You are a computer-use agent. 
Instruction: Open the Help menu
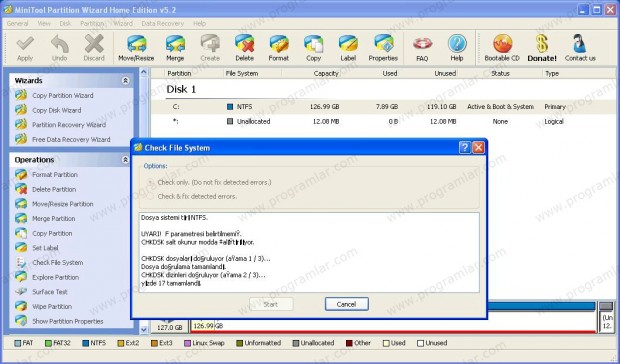[200, 24]
